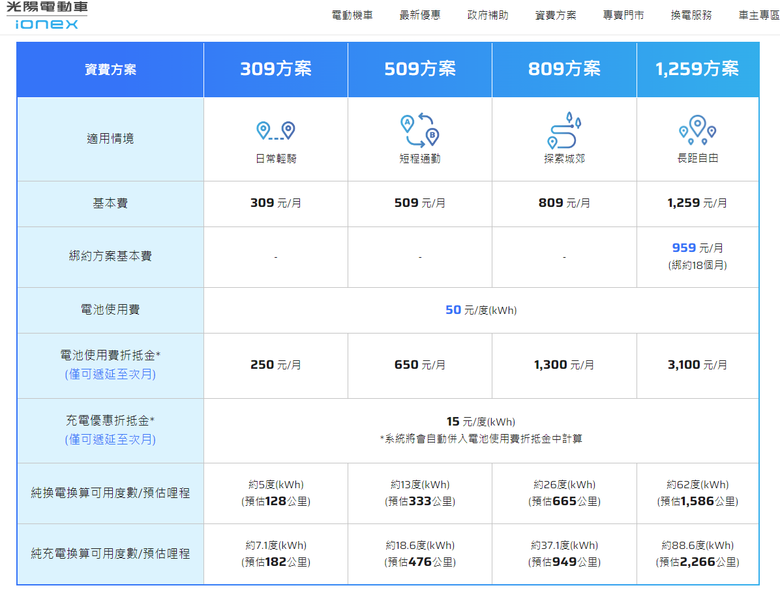Click the 長距自由 caption text
The width and height of the screenshot is (780, 592).
click(x=697, y=158)
